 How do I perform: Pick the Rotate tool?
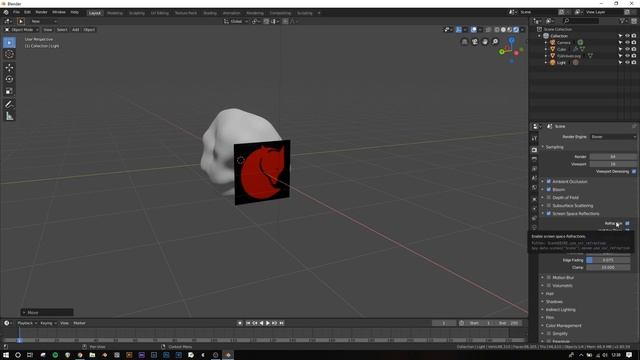pyautogui.click(x=9, y=79)
